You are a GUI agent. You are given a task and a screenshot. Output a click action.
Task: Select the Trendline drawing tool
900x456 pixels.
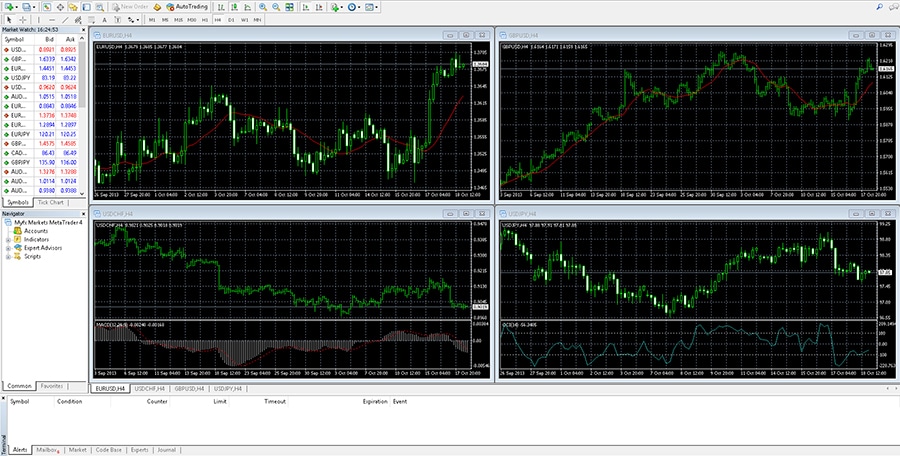[x=66, y=19]
